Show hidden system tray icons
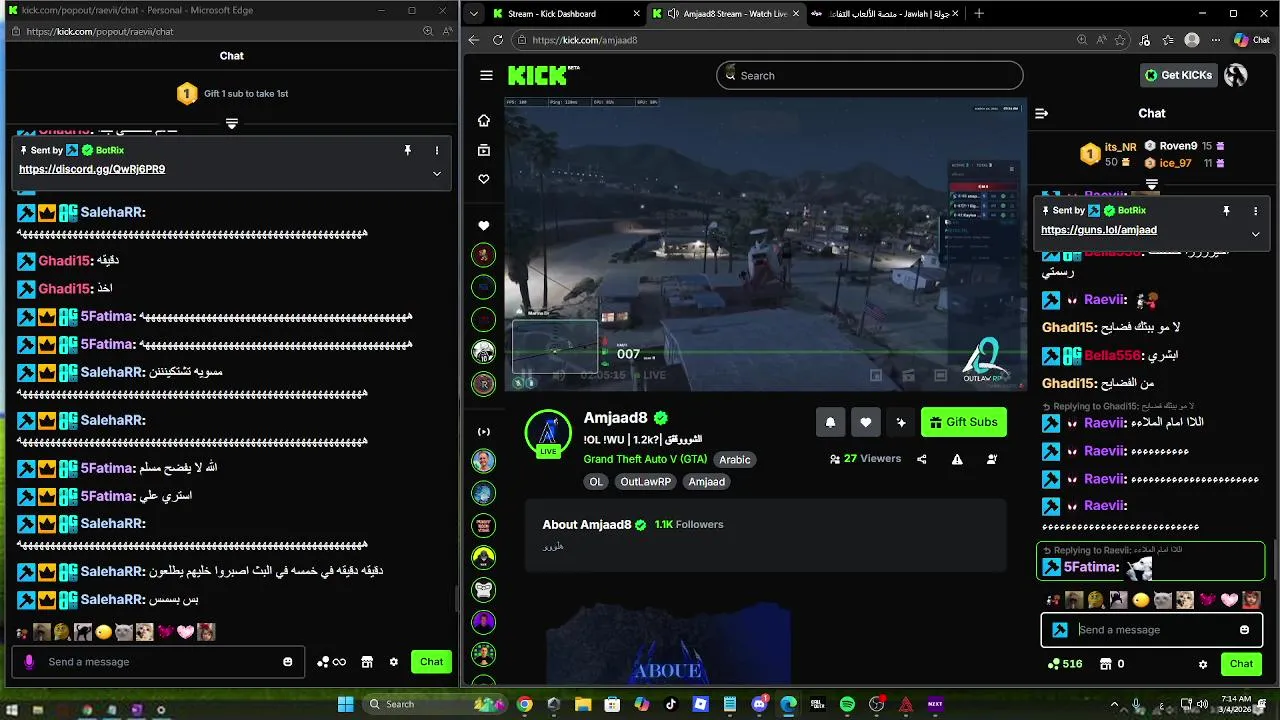The image size is (1280, 720). tap(1114, 704)
